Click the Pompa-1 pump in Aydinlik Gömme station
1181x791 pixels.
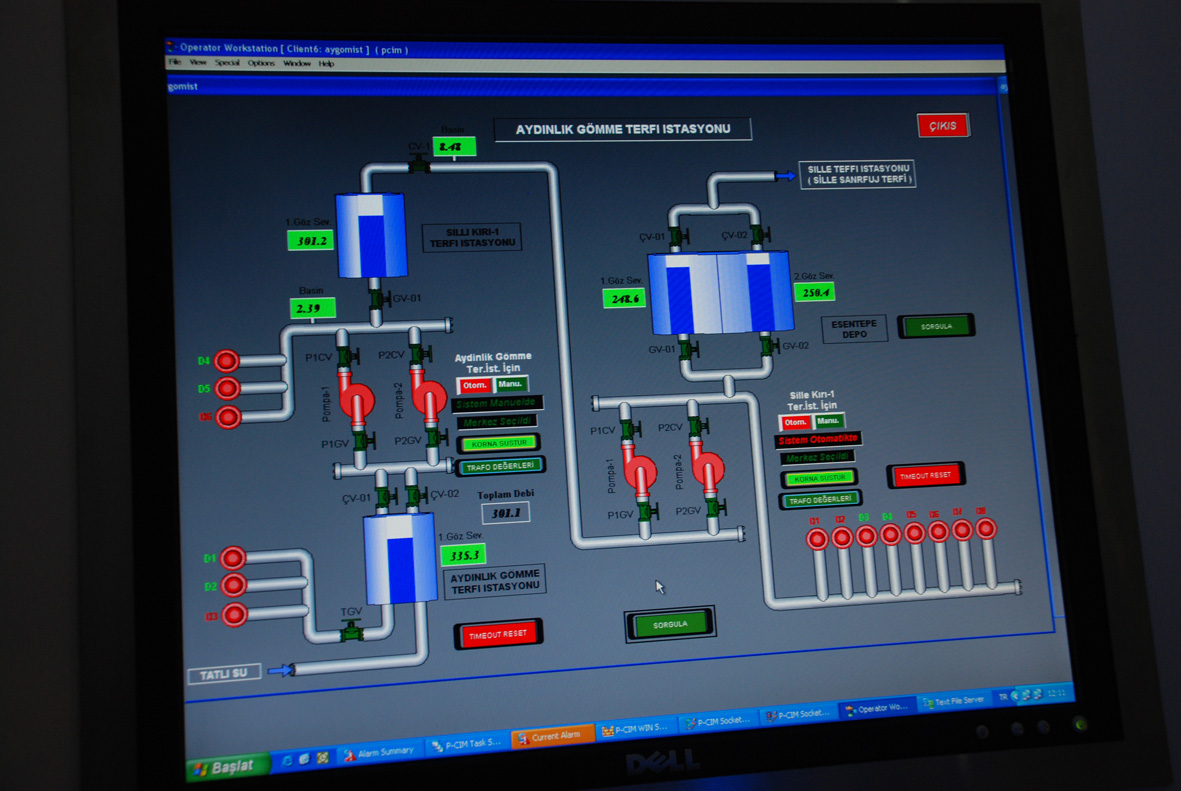(355, 400)
